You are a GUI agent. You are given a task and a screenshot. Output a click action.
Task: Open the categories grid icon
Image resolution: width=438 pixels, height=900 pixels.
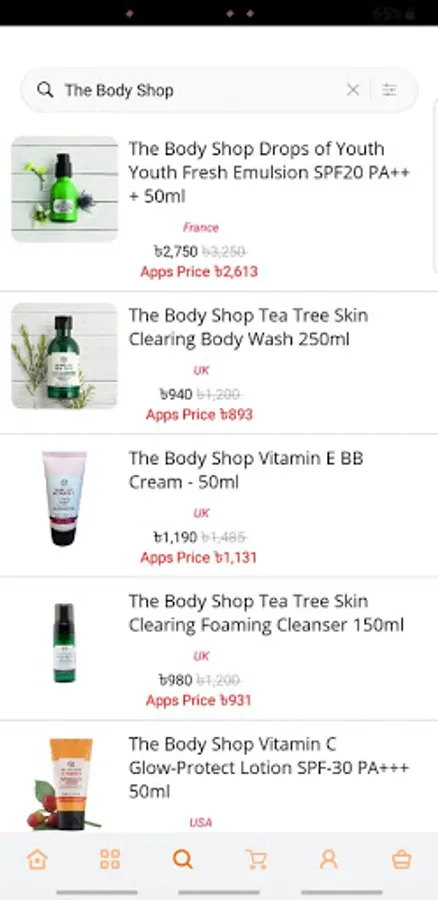coord(110,859)
